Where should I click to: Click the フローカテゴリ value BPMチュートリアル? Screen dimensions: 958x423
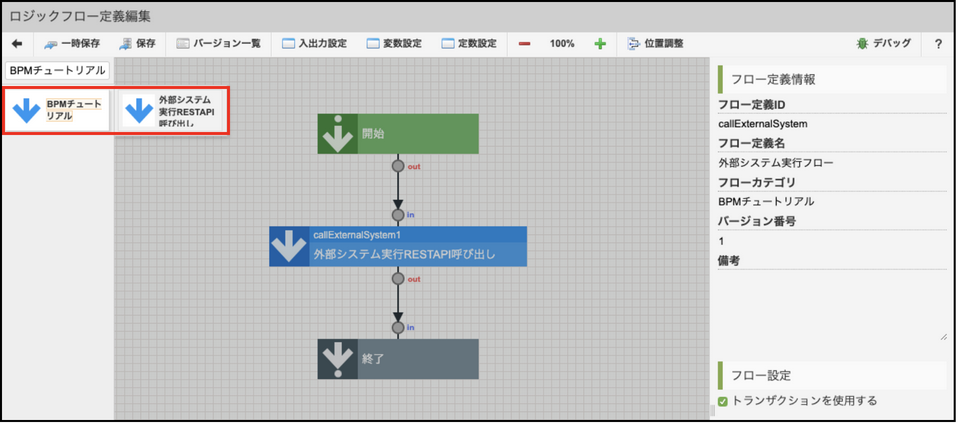tap(766, 201)
